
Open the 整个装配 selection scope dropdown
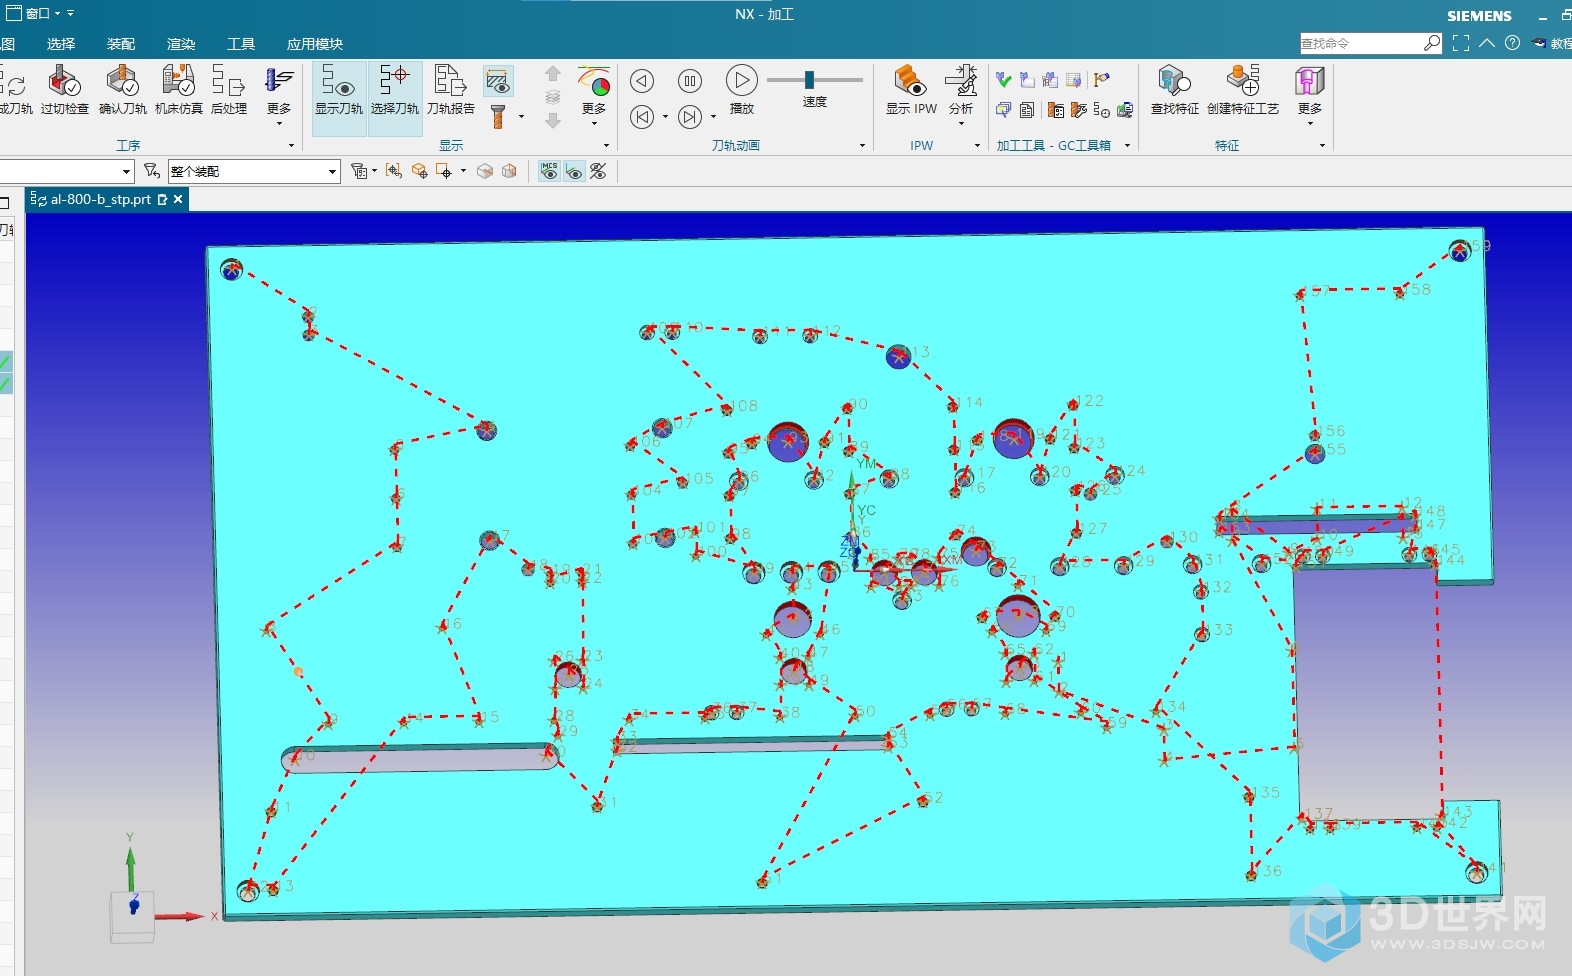click(x=254, y=171)
